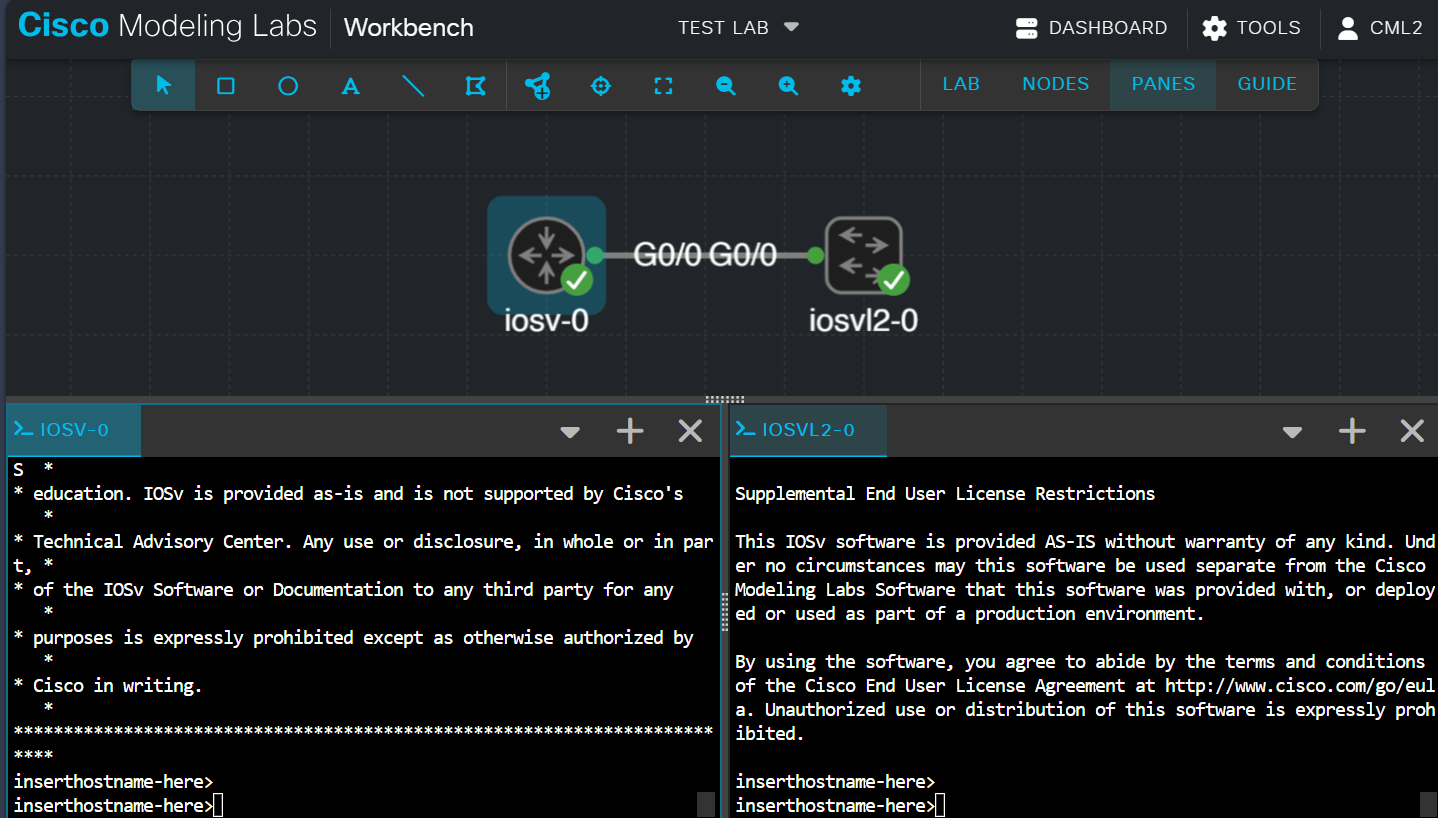
Task: Switch to the IOSVL2-0 console tab
Action: point(808,430)
